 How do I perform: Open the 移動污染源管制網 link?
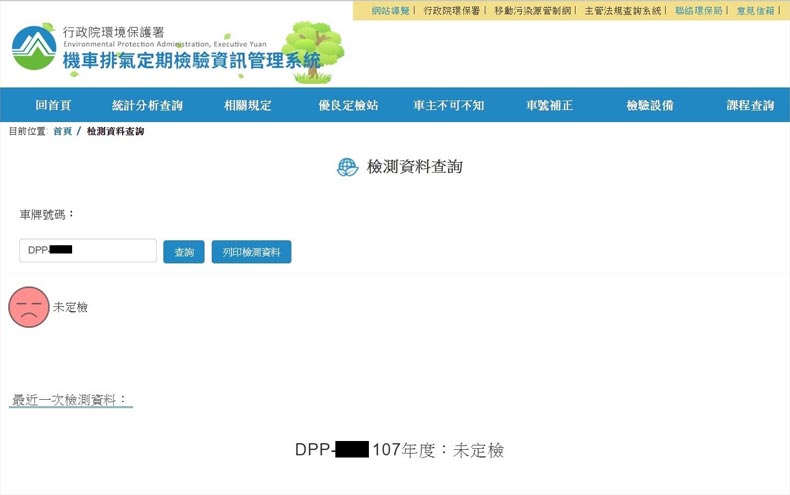point(533,10)
